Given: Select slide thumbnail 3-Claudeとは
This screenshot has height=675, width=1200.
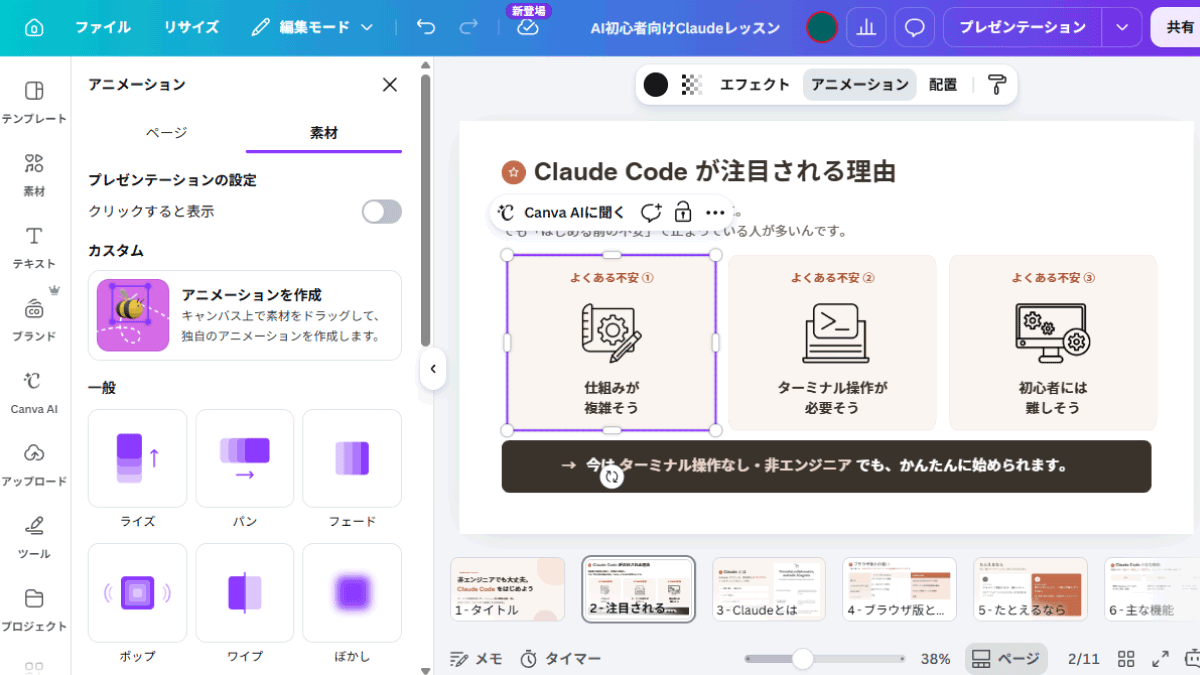Looking at the screenshot, I should (769, 589).
